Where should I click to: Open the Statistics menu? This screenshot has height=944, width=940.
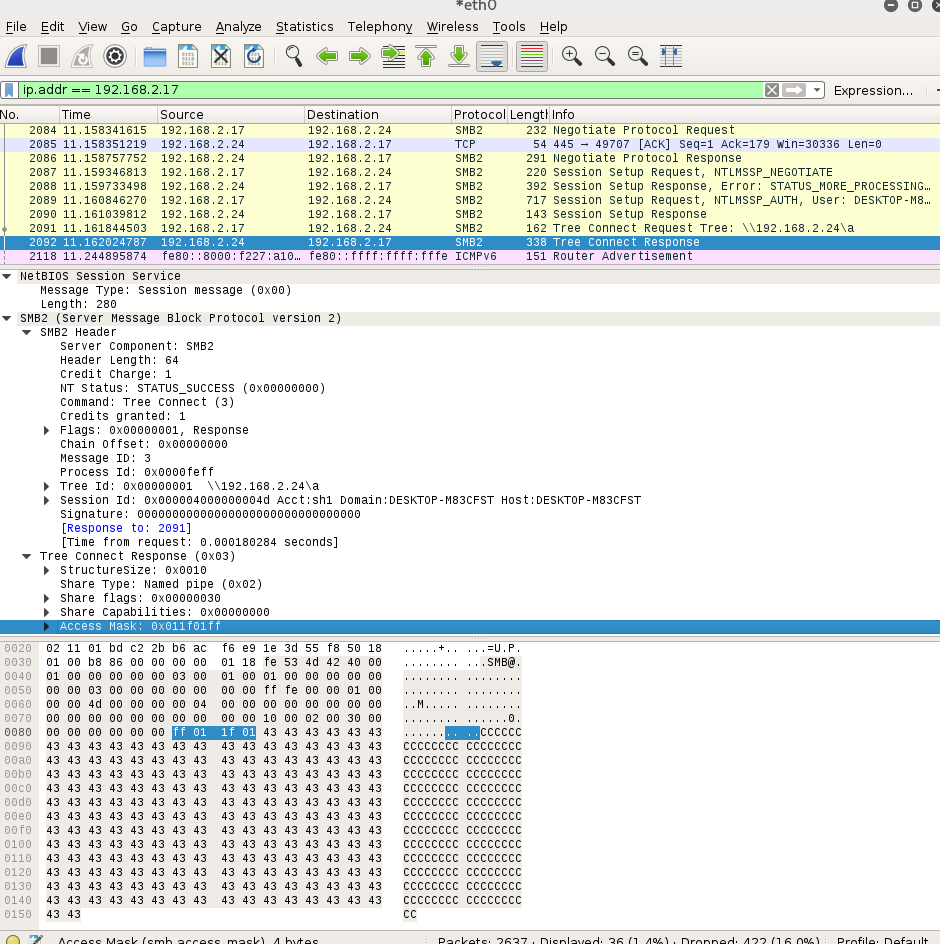click(x=304, y=27)
